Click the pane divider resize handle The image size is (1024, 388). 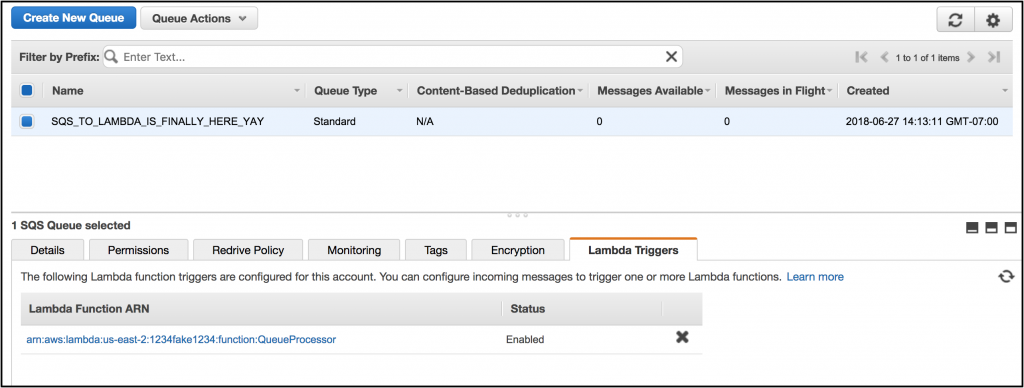pos(517,215)
